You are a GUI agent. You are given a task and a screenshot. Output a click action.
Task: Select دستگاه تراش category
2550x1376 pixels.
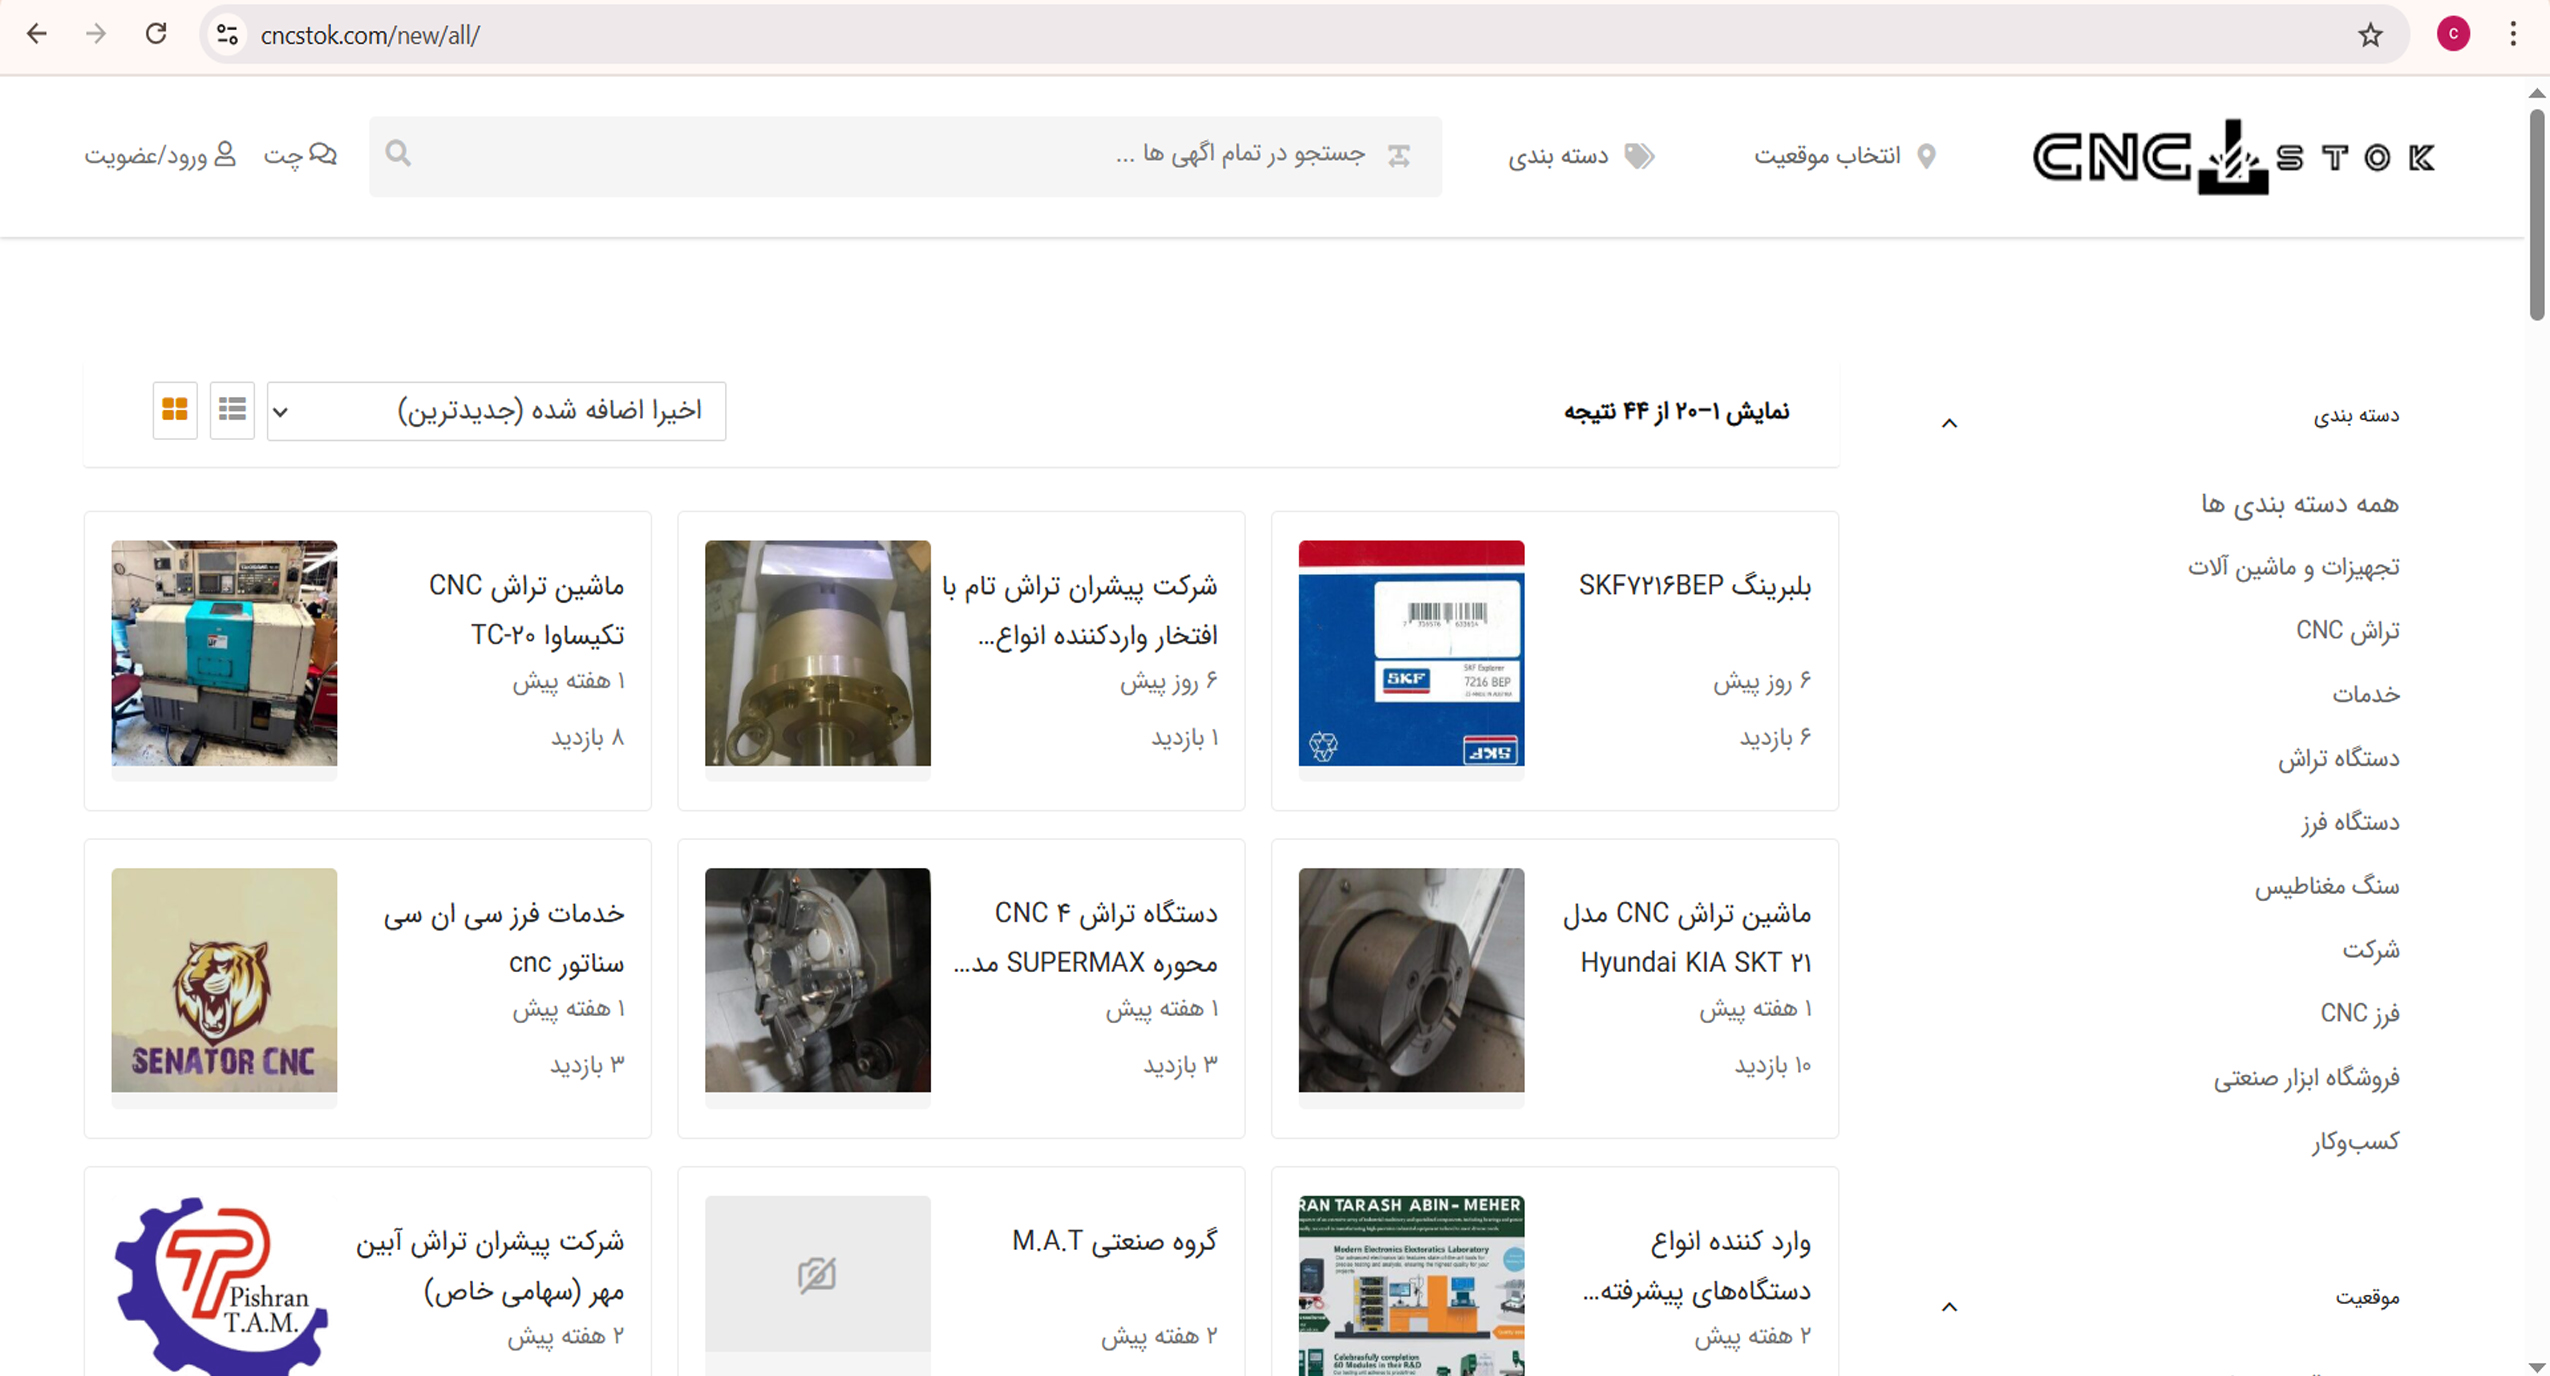[2338, 758]
